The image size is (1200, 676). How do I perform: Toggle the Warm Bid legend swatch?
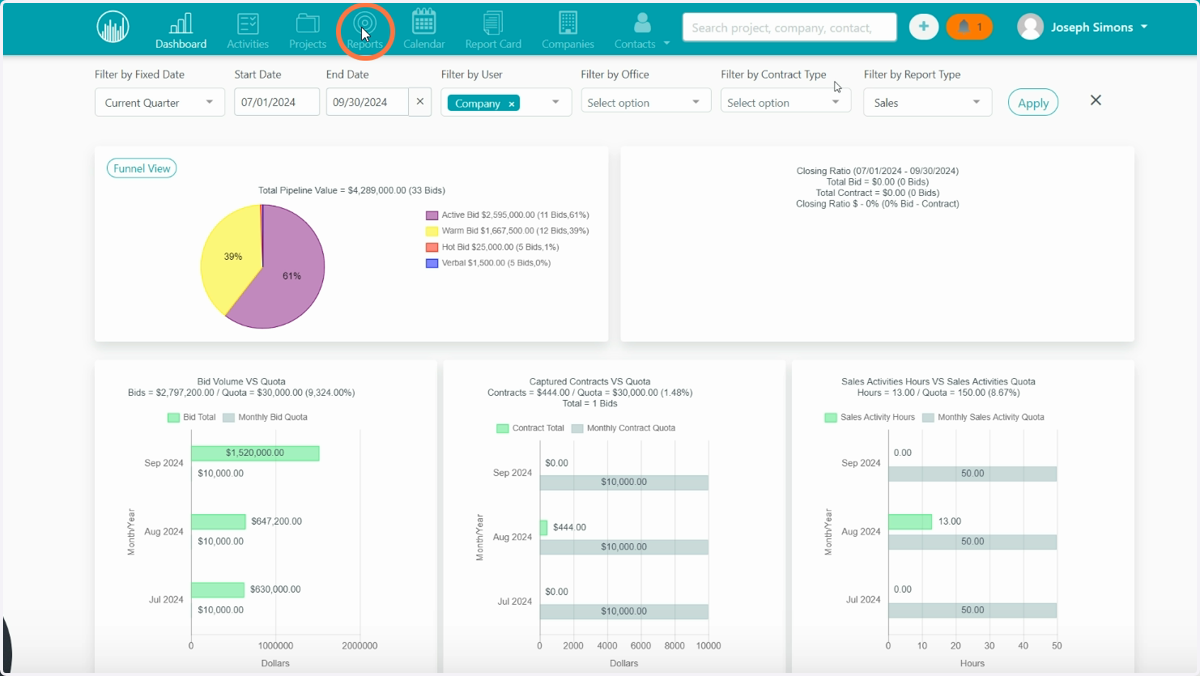click(x=432, y=231)
